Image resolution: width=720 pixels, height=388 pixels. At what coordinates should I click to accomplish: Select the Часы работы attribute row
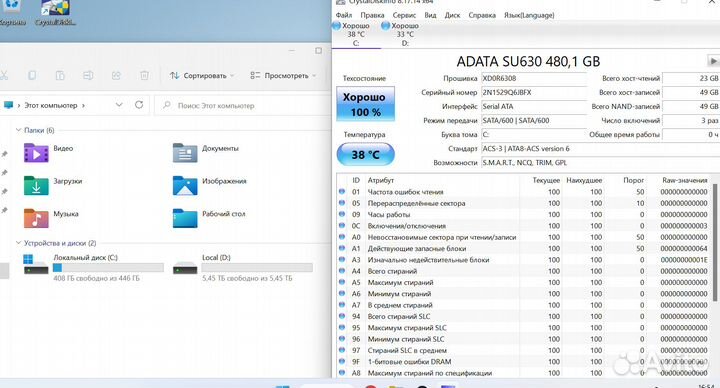[x=523, y=214]
